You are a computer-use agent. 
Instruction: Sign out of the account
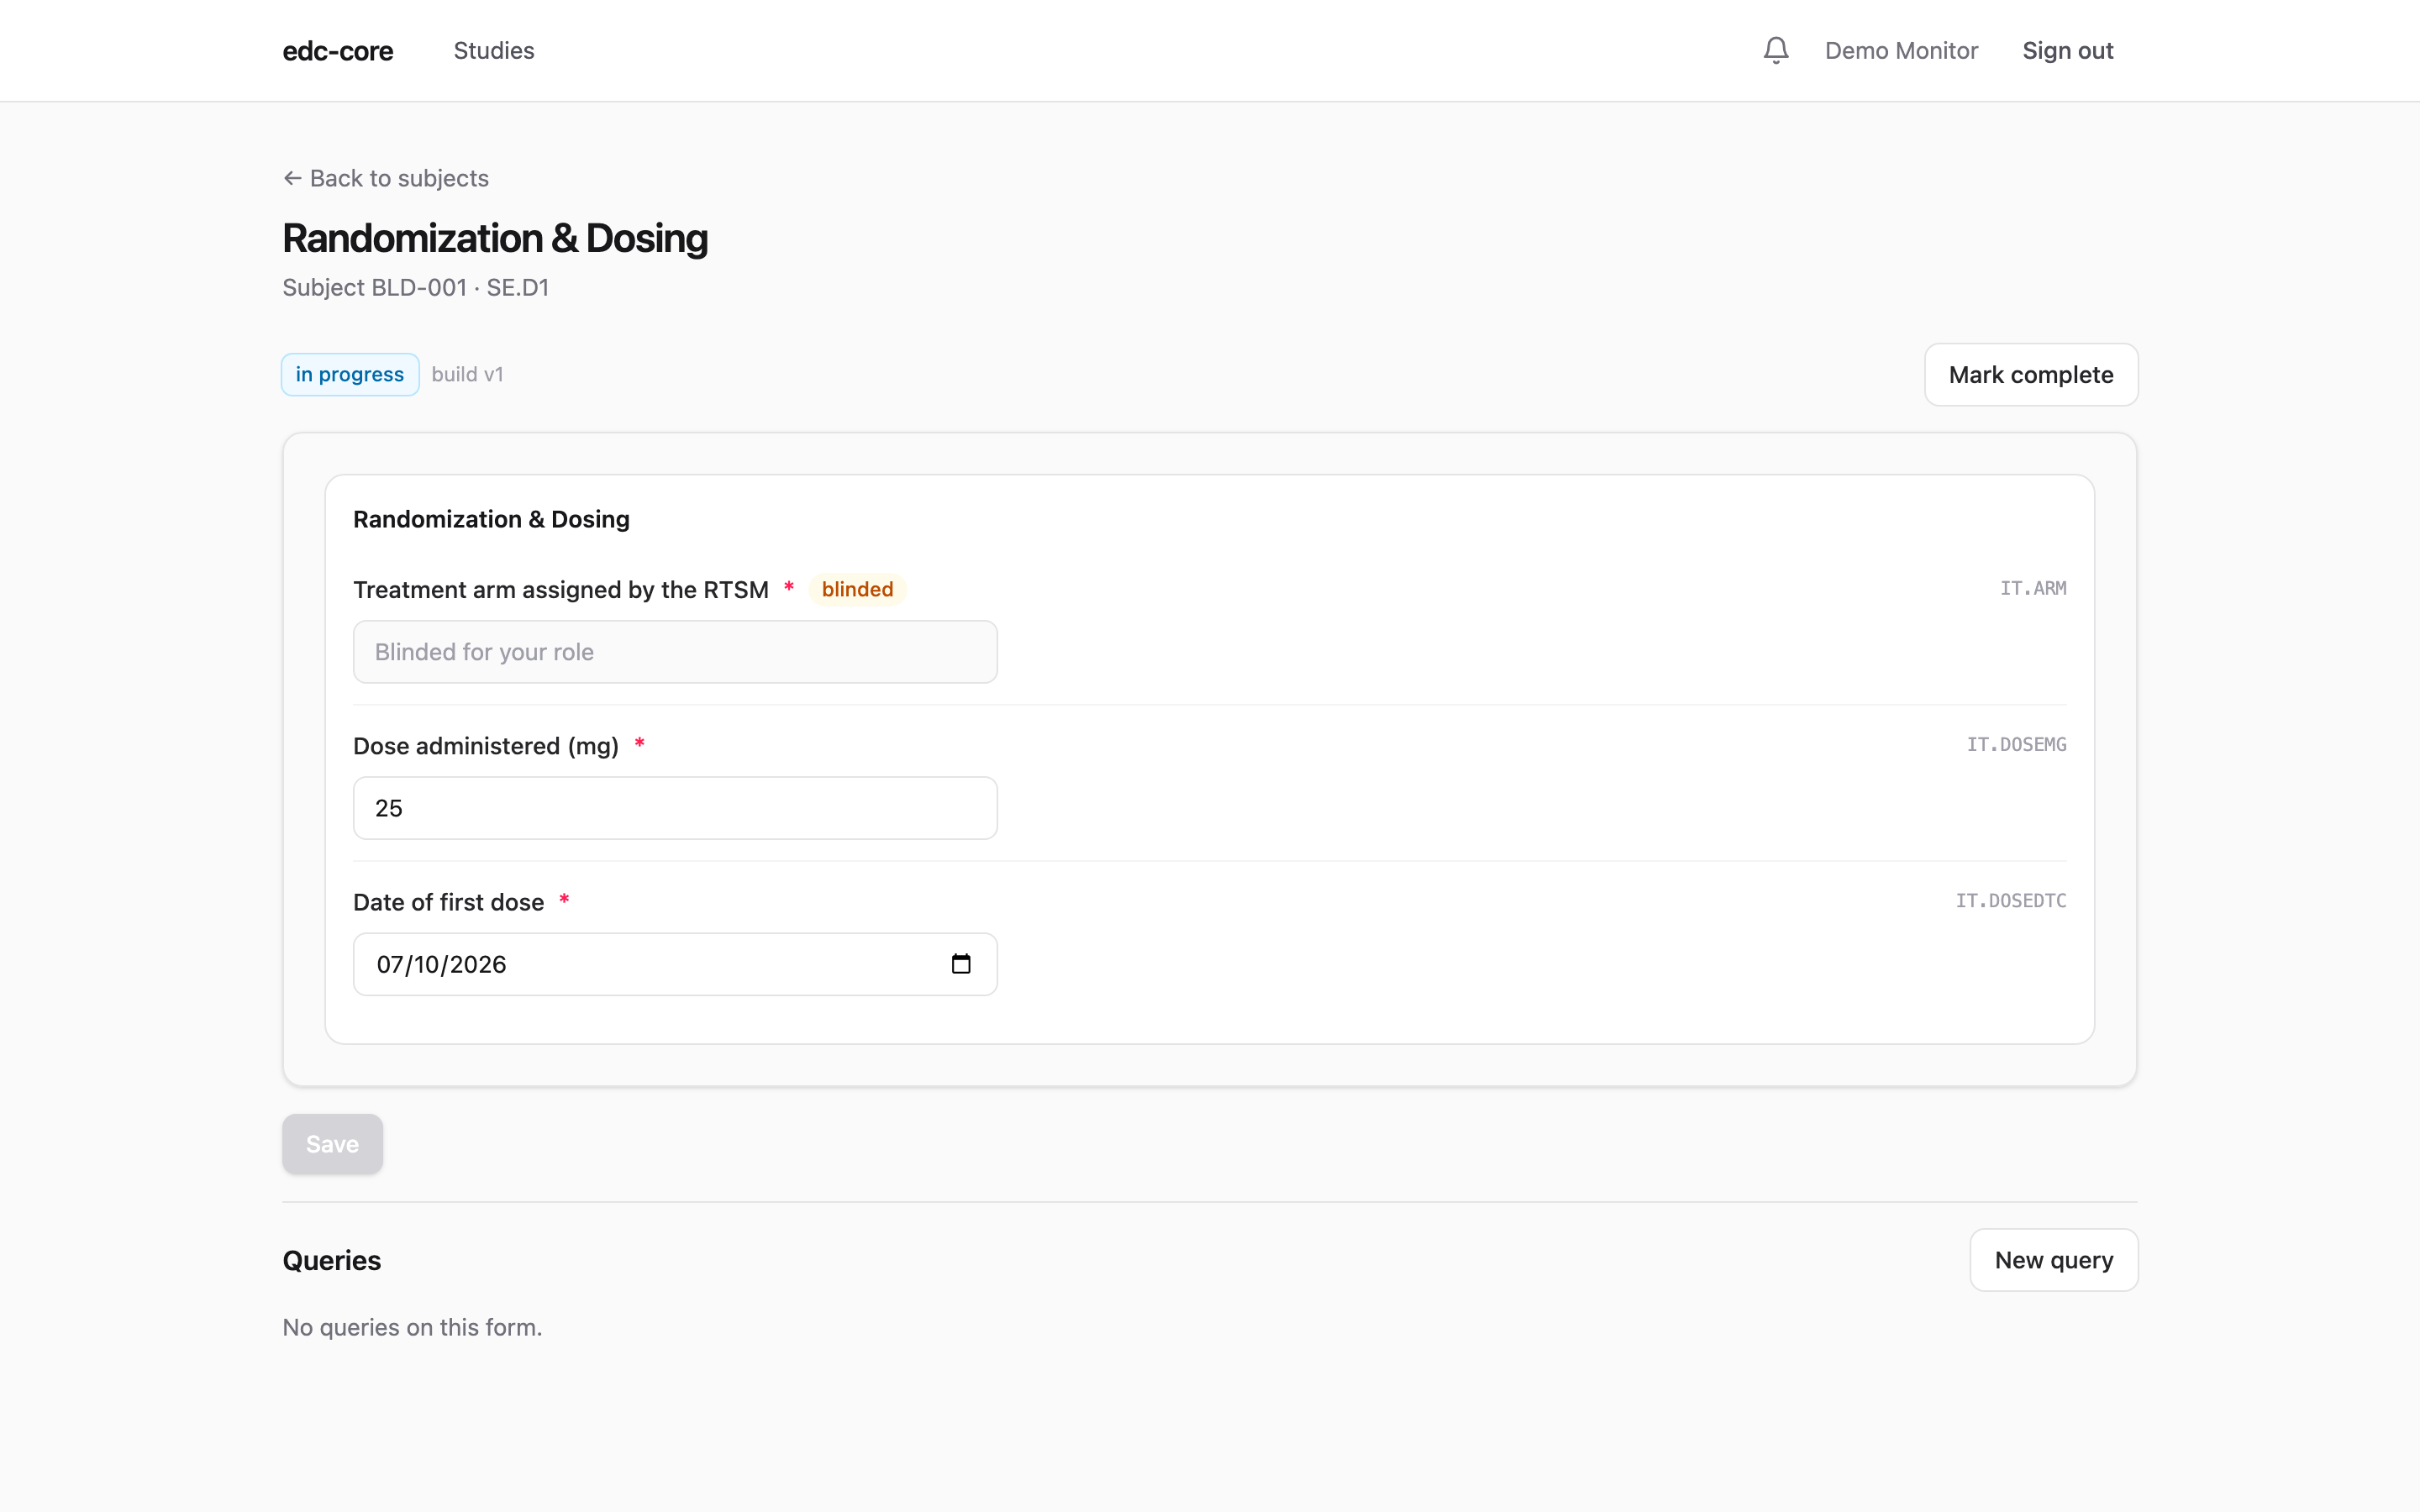2067,50
